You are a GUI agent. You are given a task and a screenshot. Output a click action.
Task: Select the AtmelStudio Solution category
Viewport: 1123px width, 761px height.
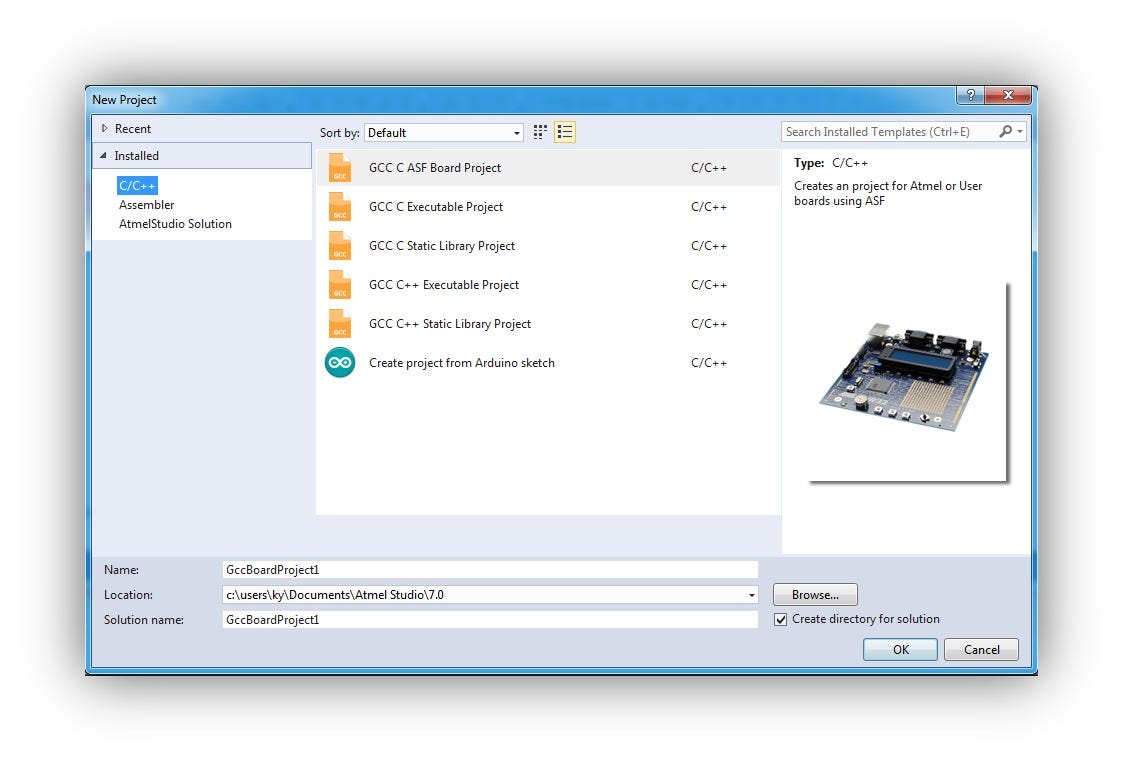[175, 224]
